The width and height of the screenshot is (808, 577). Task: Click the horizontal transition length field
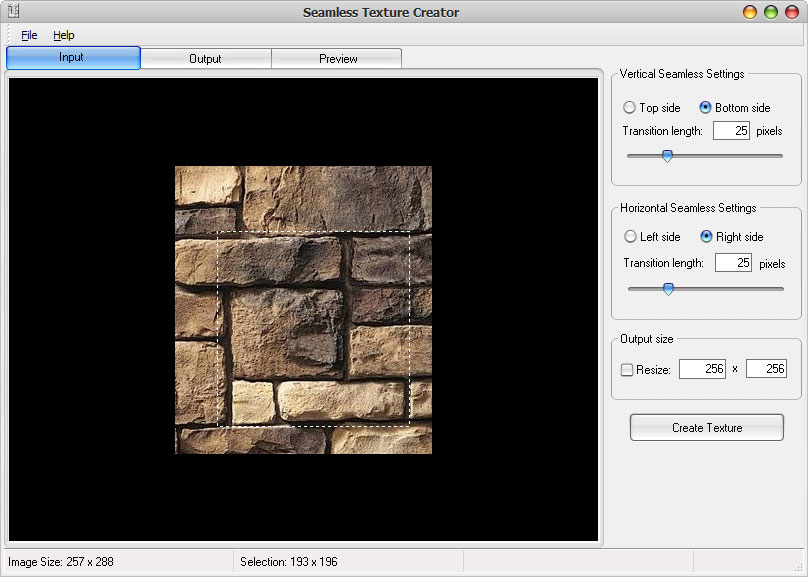pos(732,262)
